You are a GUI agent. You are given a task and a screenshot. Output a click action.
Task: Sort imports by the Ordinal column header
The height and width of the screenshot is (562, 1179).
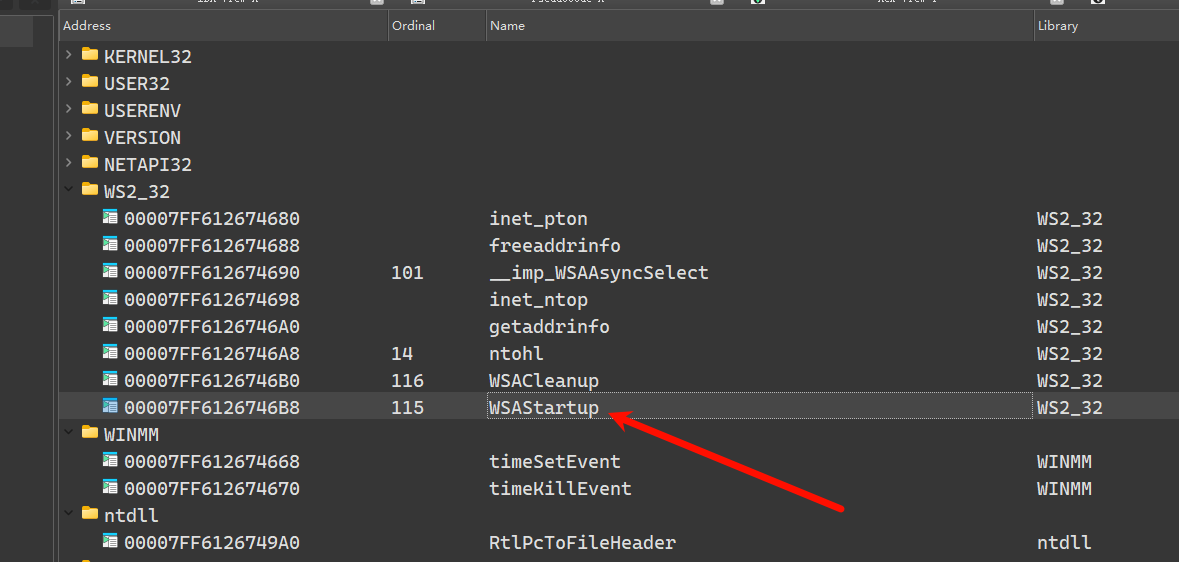[x=437, y=26]
